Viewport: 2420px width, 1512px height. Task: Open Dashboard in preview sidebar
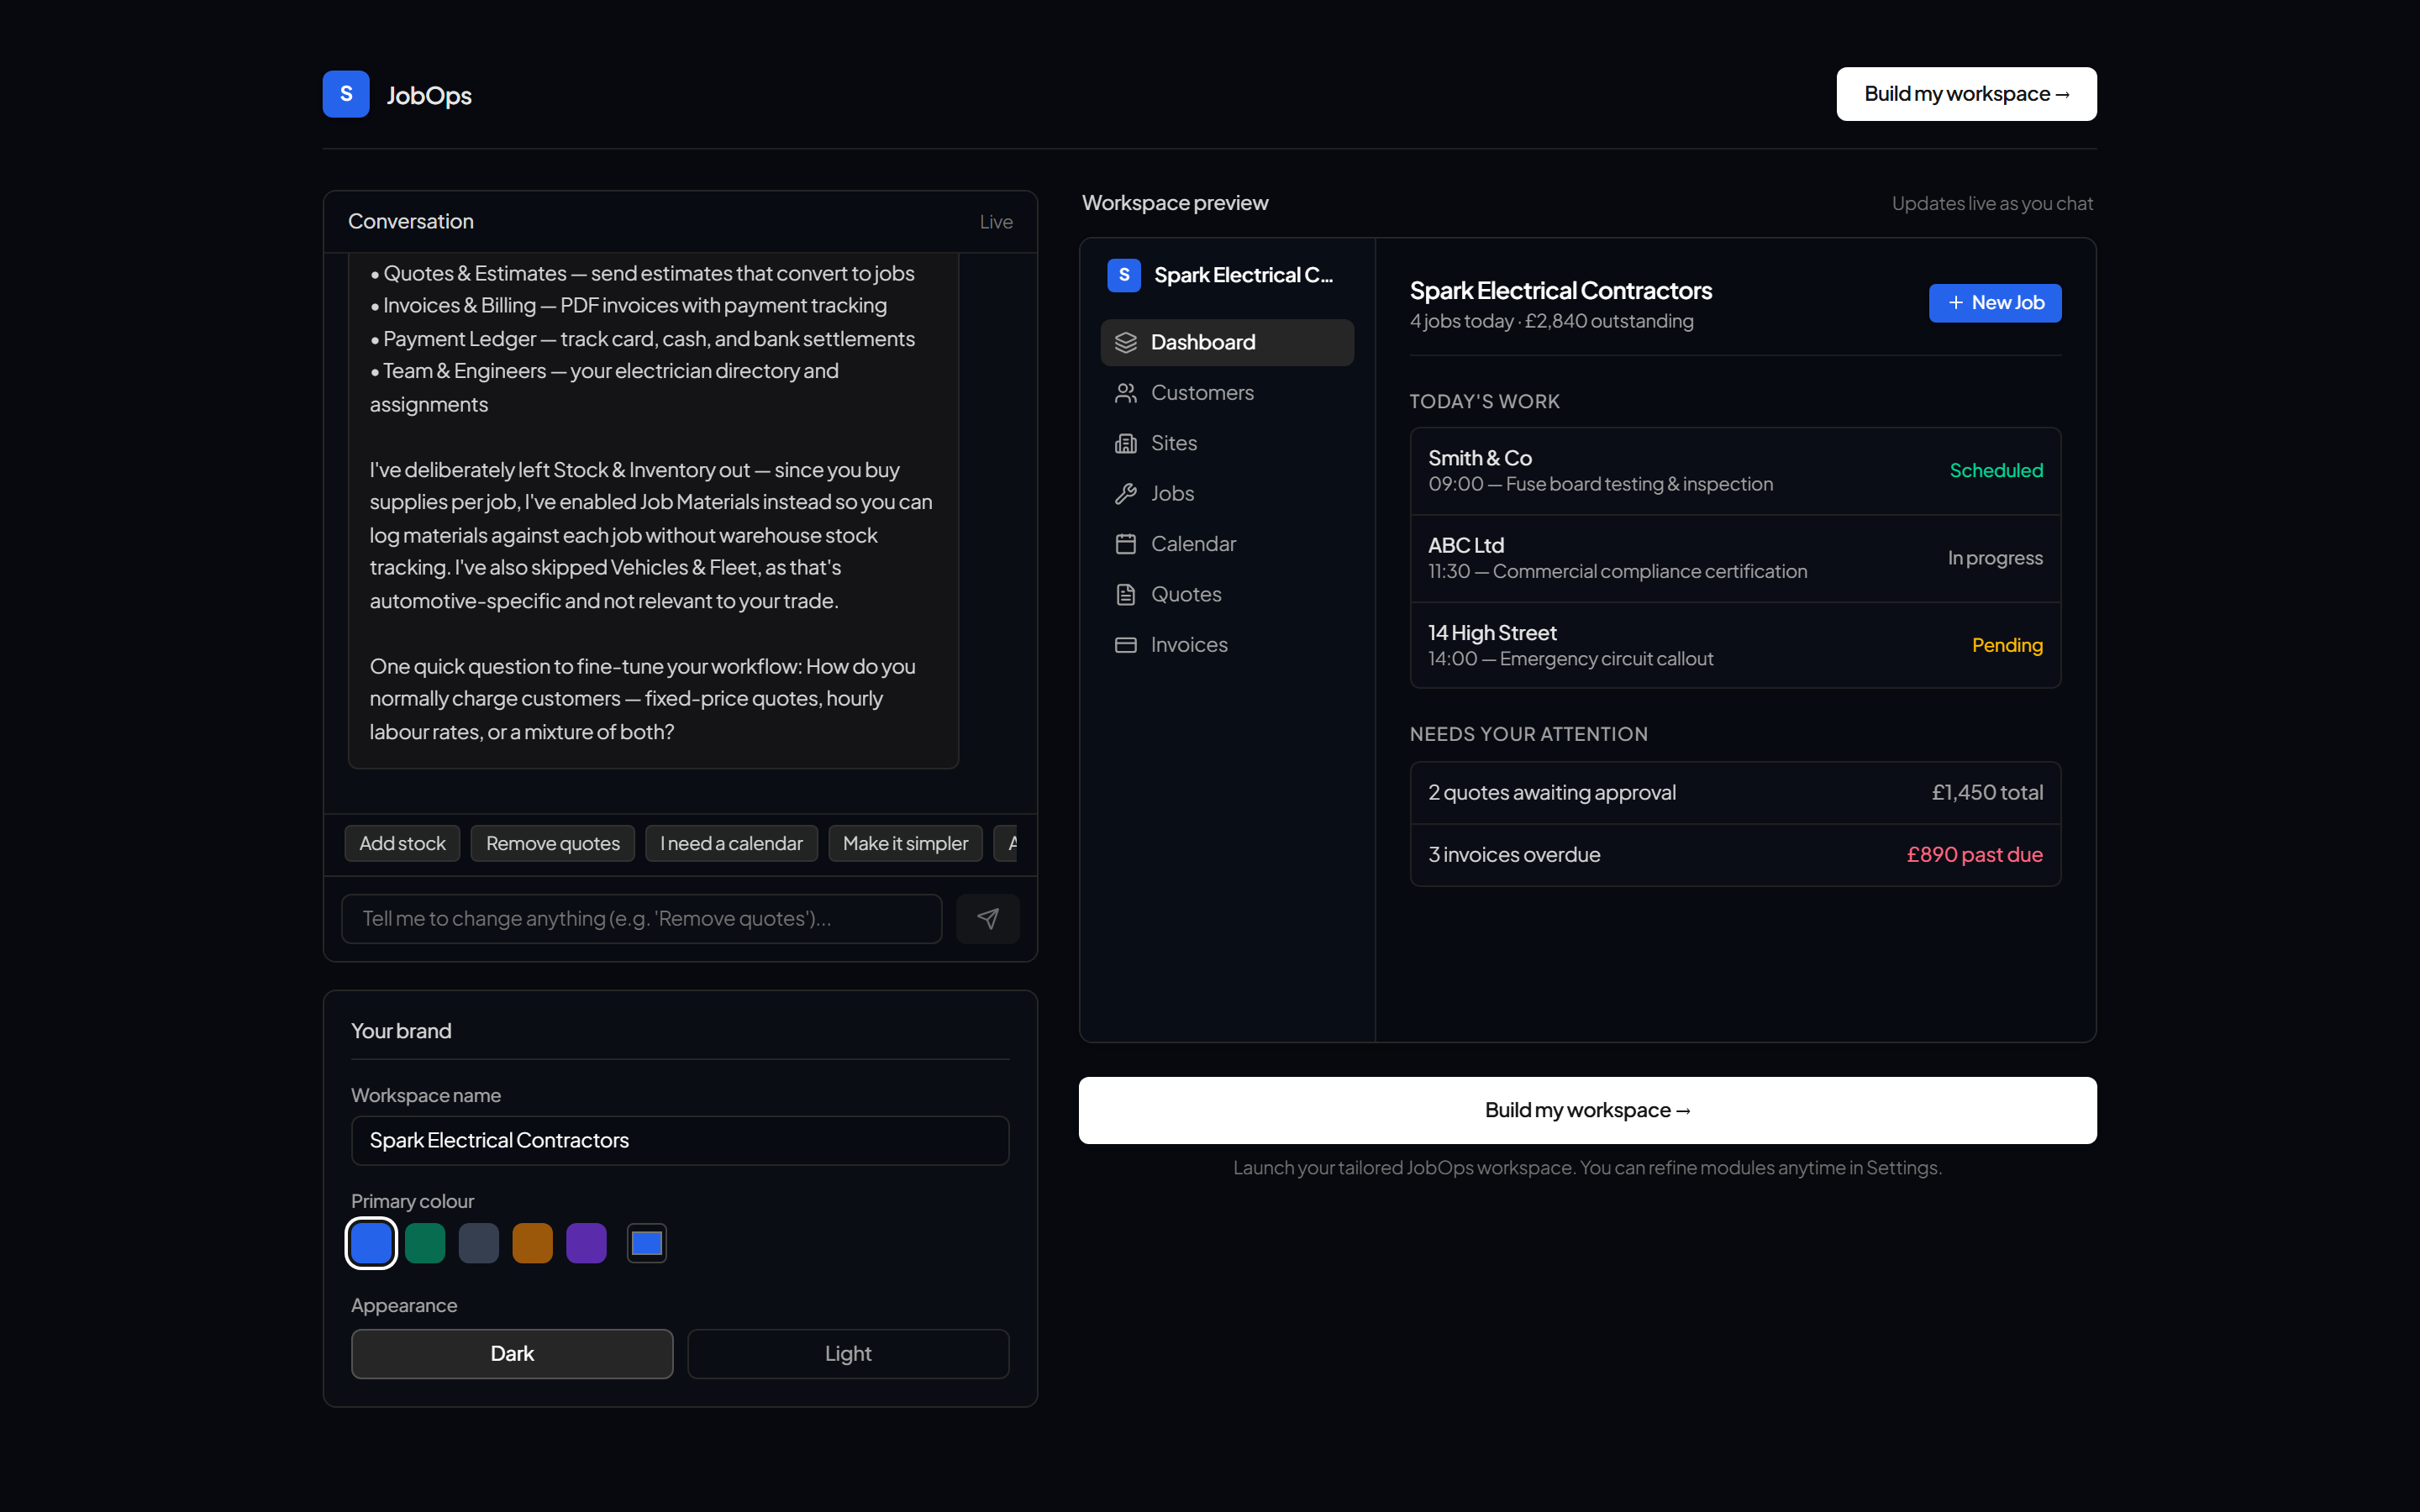click(x=1227, y=342)
